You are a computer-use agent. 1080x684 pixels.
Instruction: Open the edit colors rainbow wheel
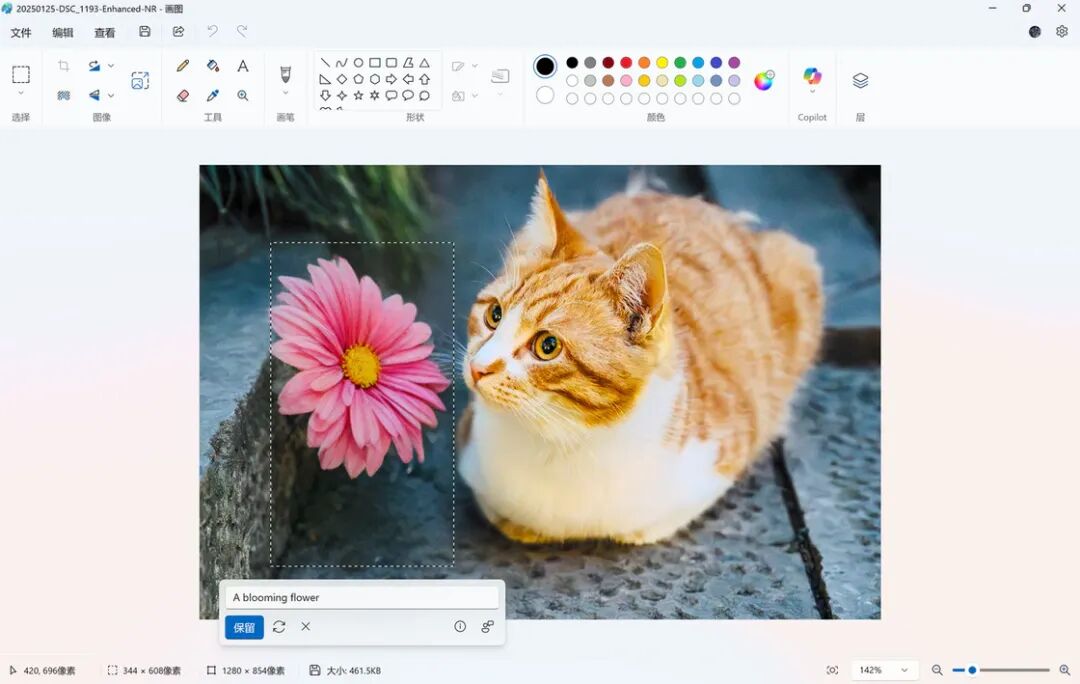coord(764,81)
